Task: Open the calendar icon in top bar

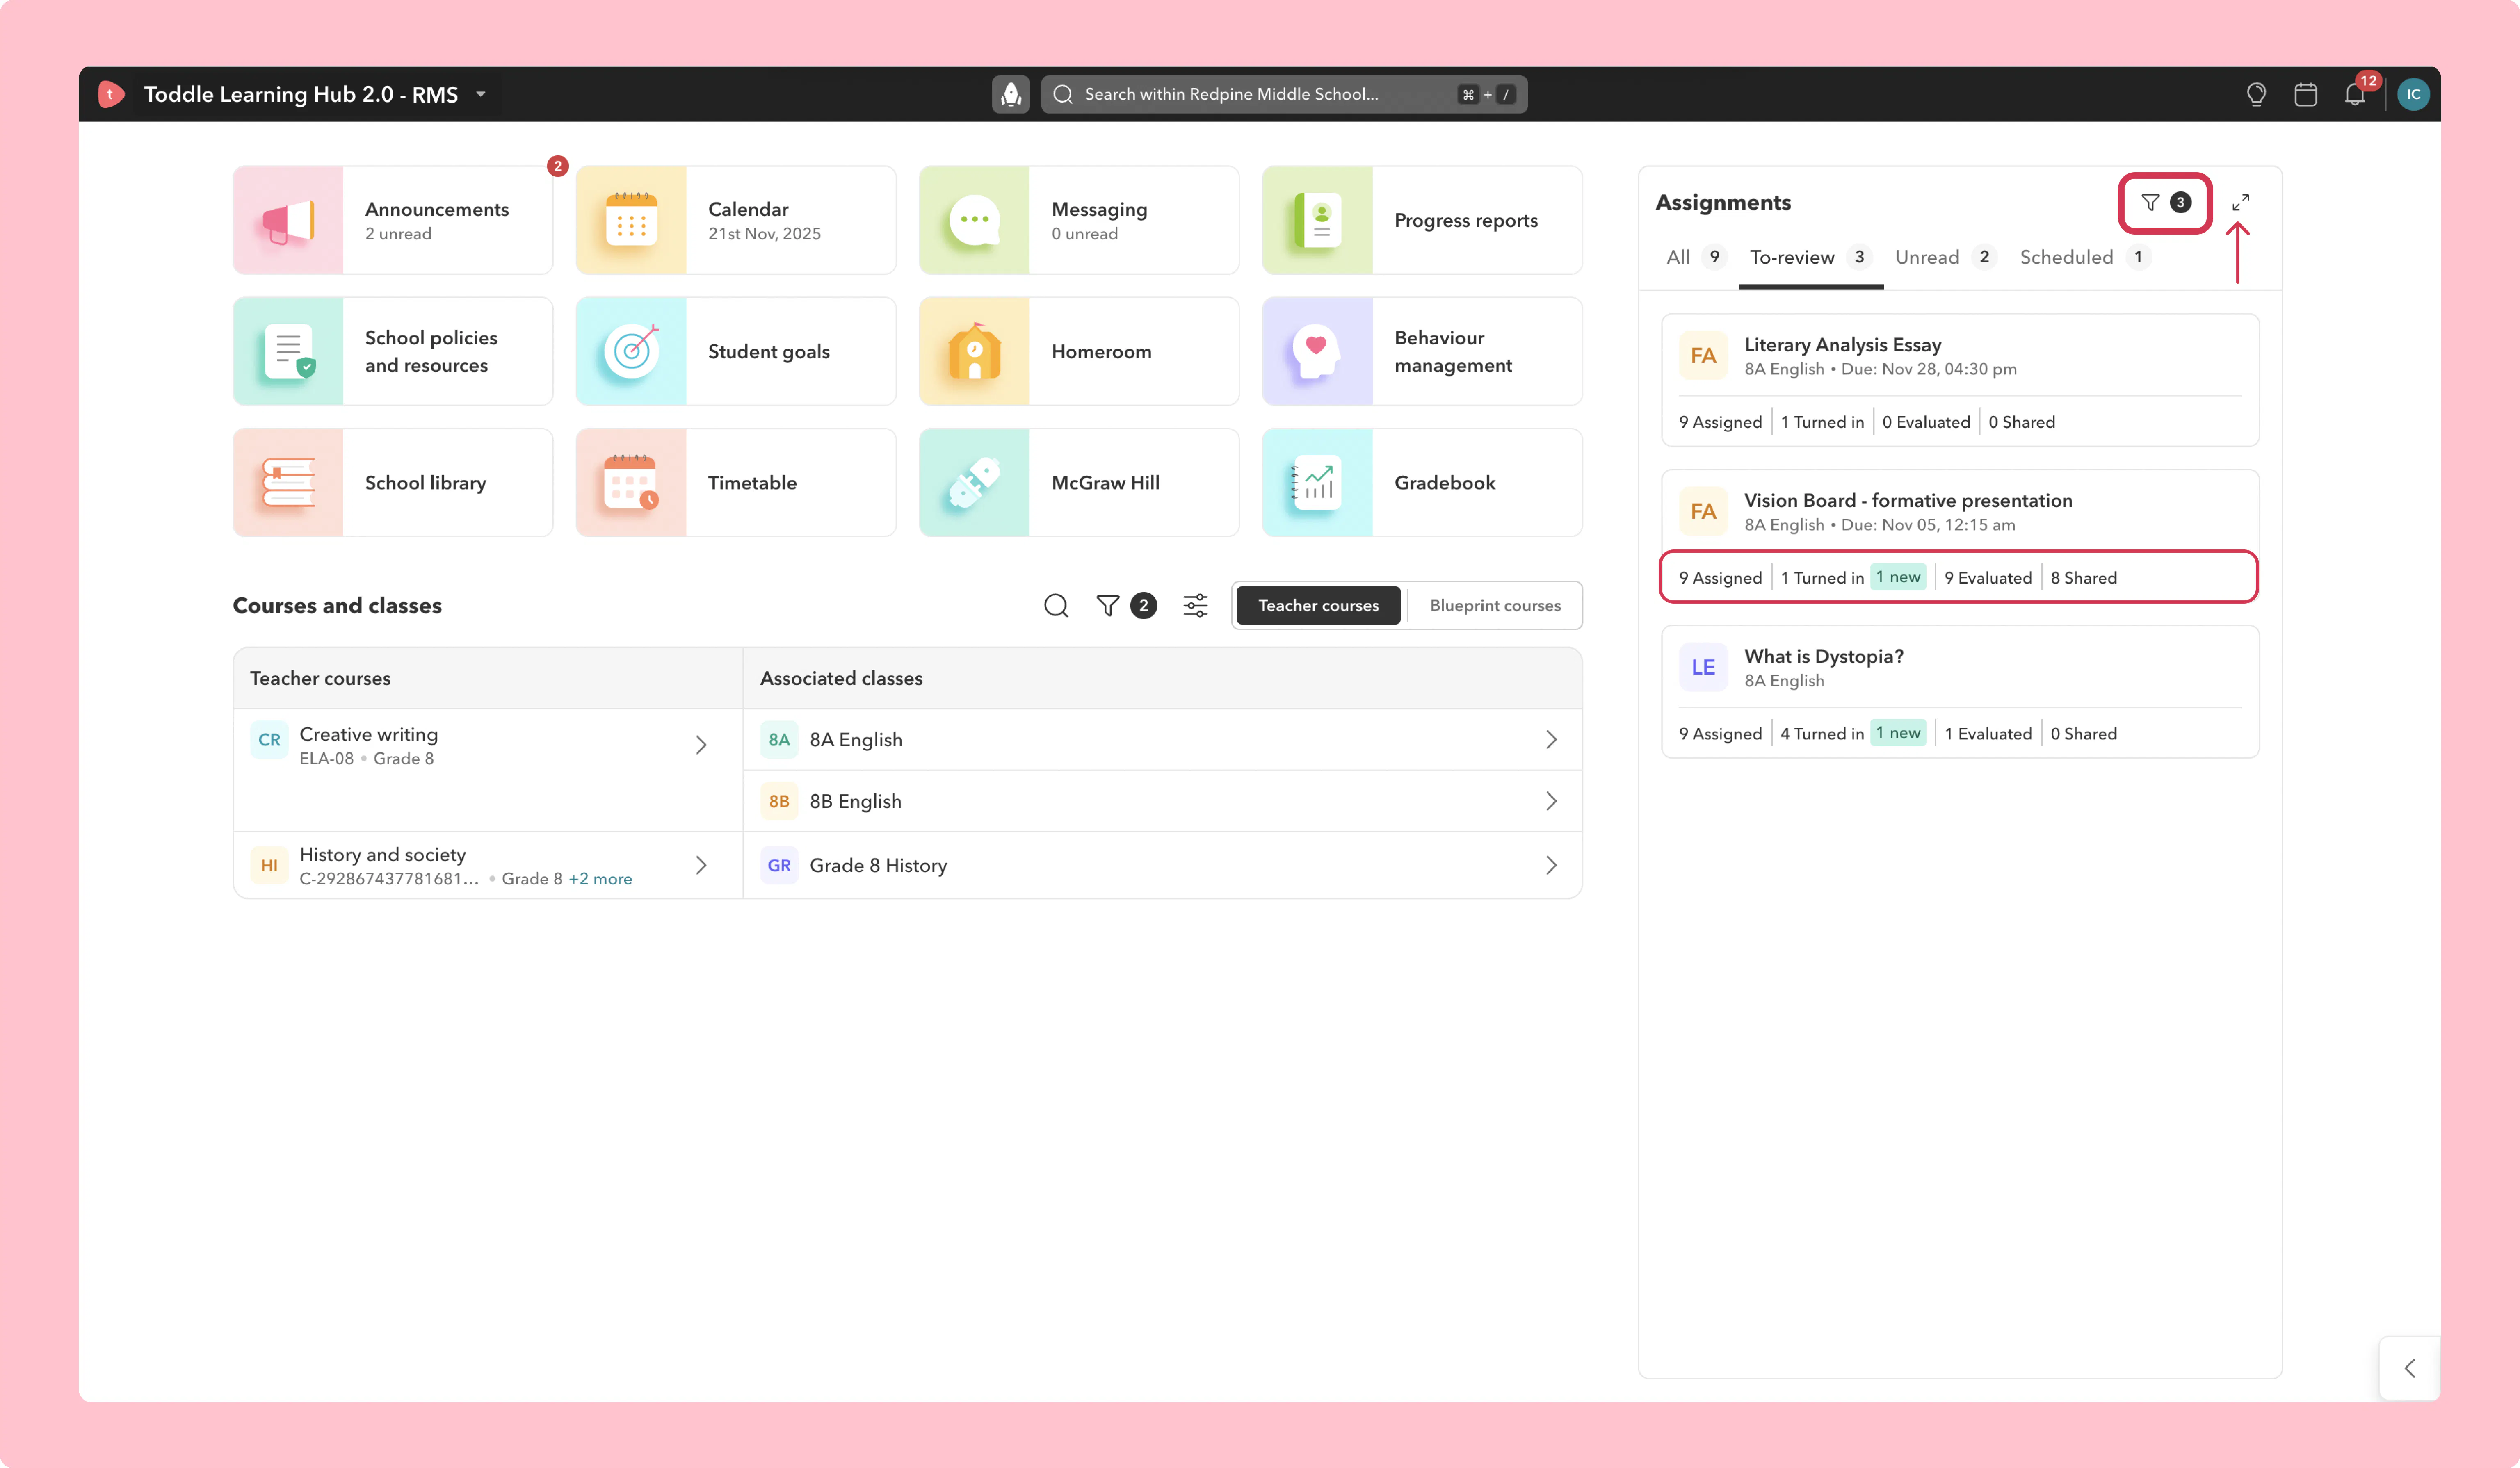Action: pyautogui.click(x=2306, y=94)
